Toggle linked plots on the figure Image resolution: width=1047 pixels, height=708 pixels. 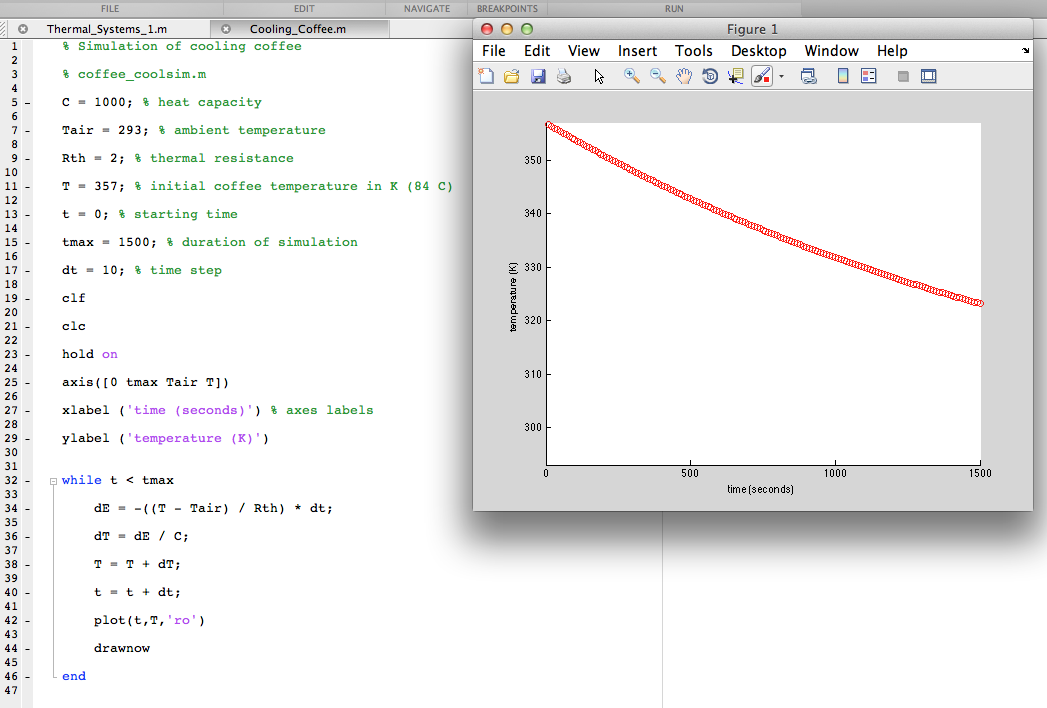coord(808,75)
